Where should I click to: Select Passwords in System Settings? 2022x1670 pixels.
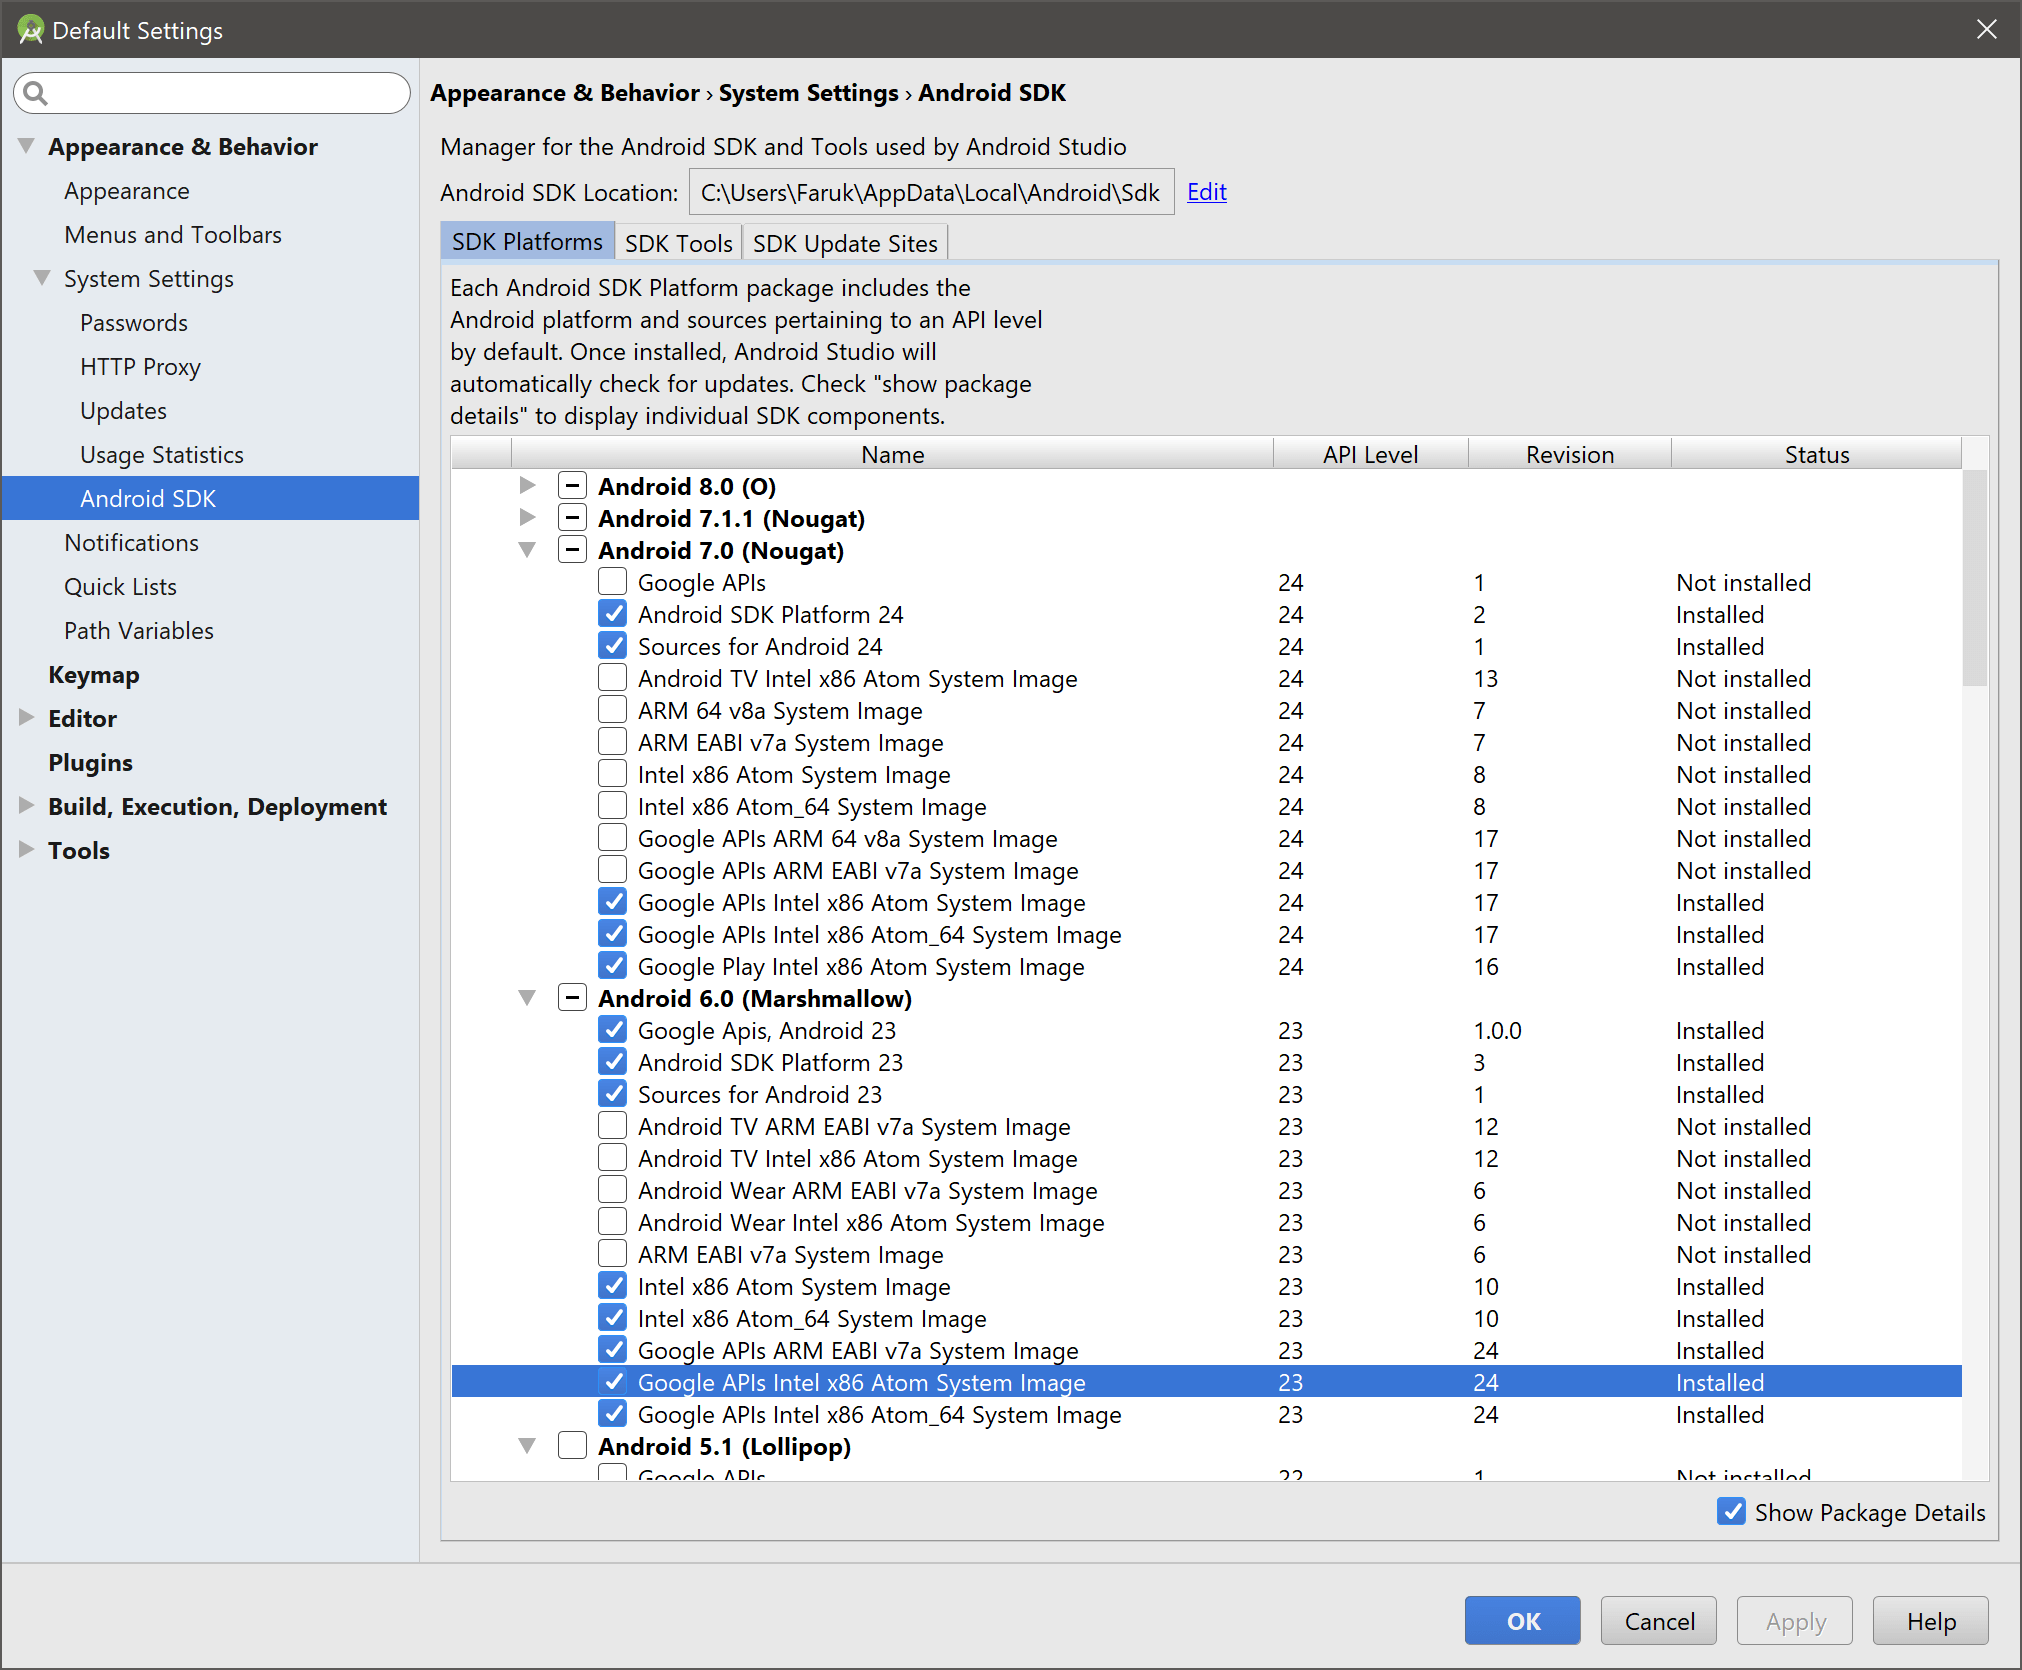[x=134, y=323]
